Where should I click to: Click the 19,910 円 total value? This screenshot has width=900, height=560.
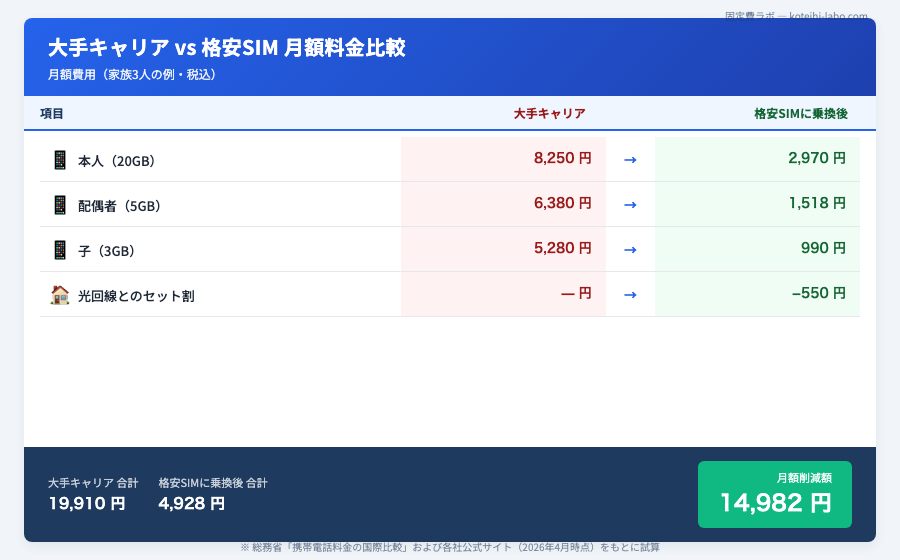pyautogui.click(x=87, y=503)
